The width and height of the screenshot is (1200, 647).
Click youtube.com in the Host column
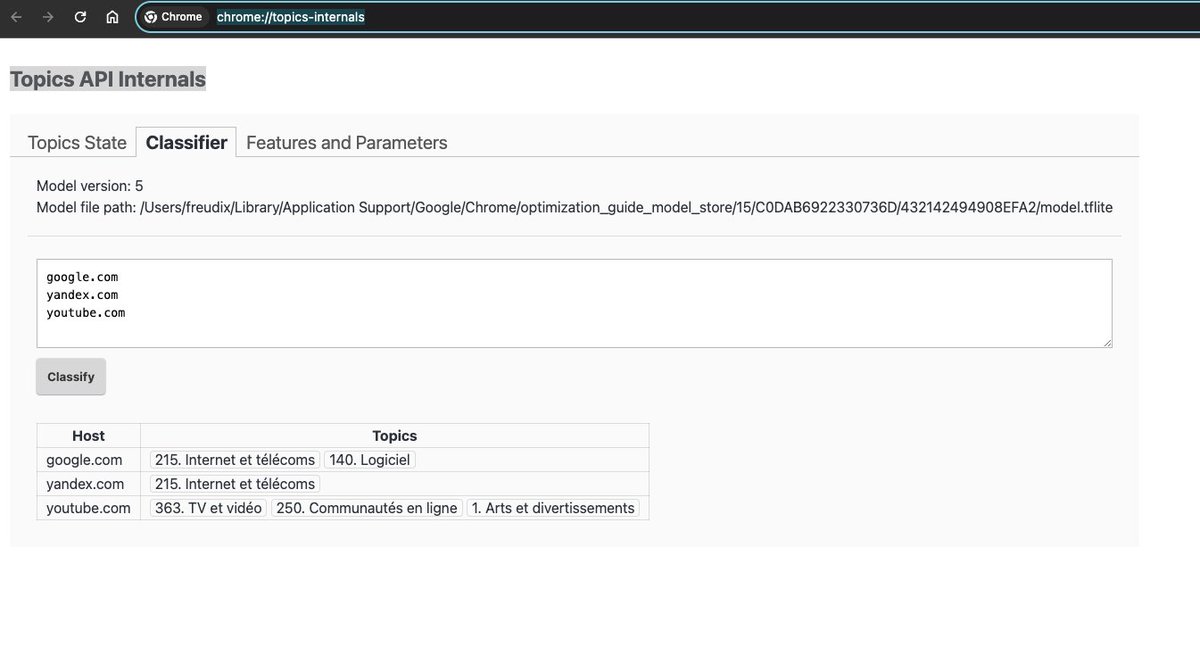coord(88,508)
